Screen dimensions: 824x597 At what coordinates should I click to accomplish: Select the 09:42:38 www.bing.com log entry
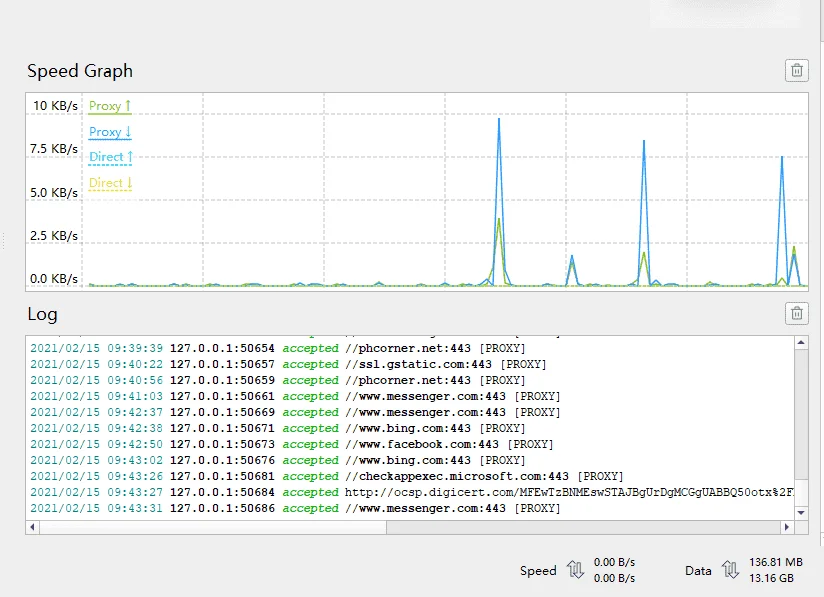277,428
